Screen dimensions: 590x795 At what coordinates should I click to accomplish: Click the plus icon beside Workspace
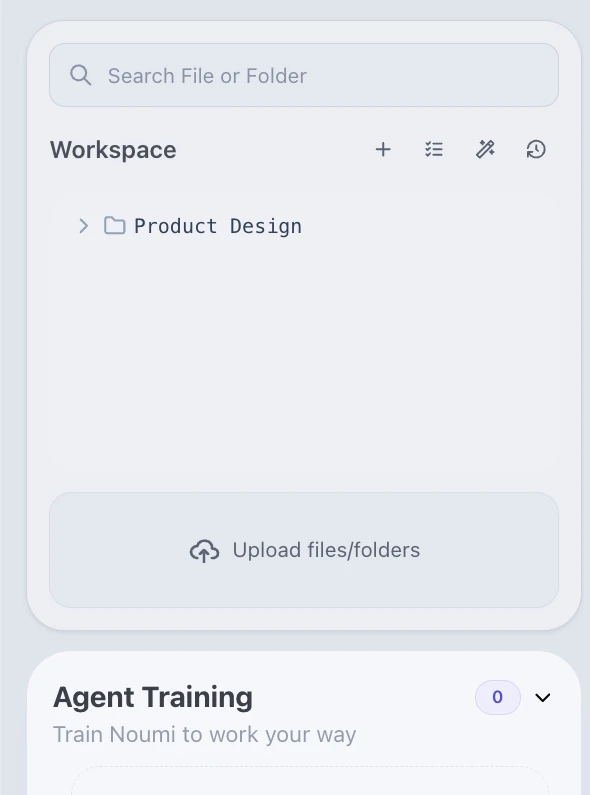pyautogui.click(x=383, y=150)
